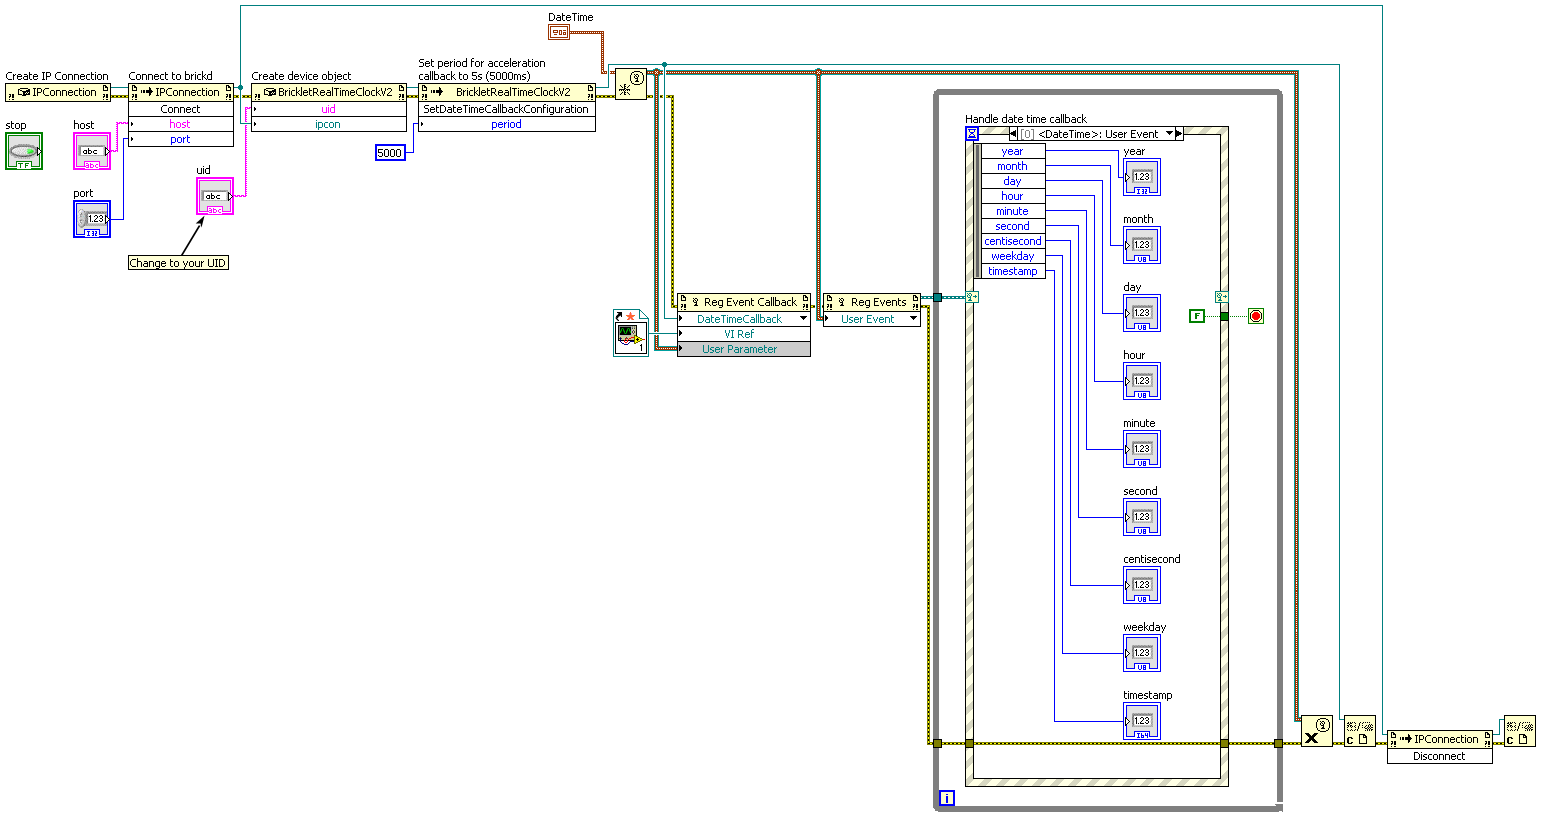Click the red loop stop condition terminal

tap(1256, 316)
